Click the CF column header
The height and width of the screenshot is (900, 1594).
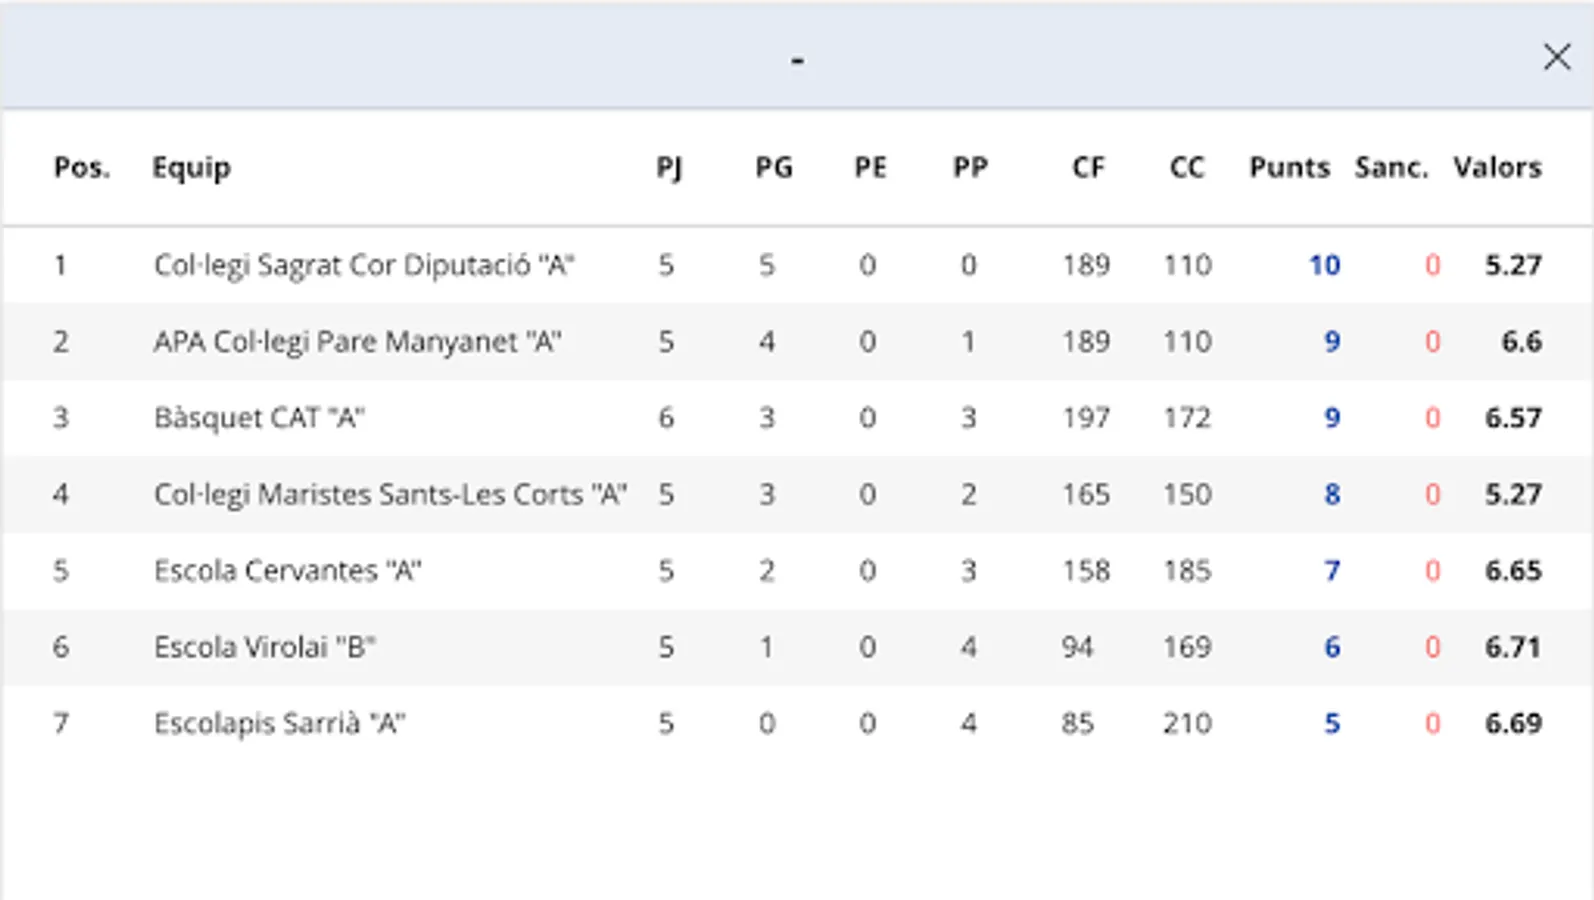(1088, 167)
